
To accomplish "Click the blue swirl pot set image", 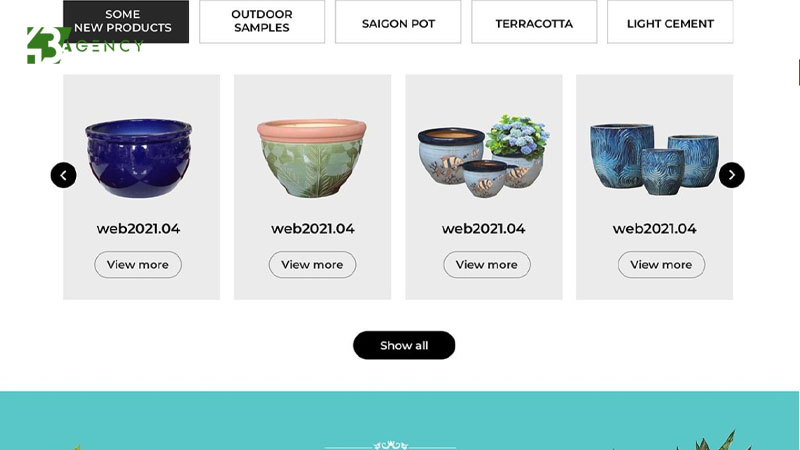I will (x=655, y=159).
